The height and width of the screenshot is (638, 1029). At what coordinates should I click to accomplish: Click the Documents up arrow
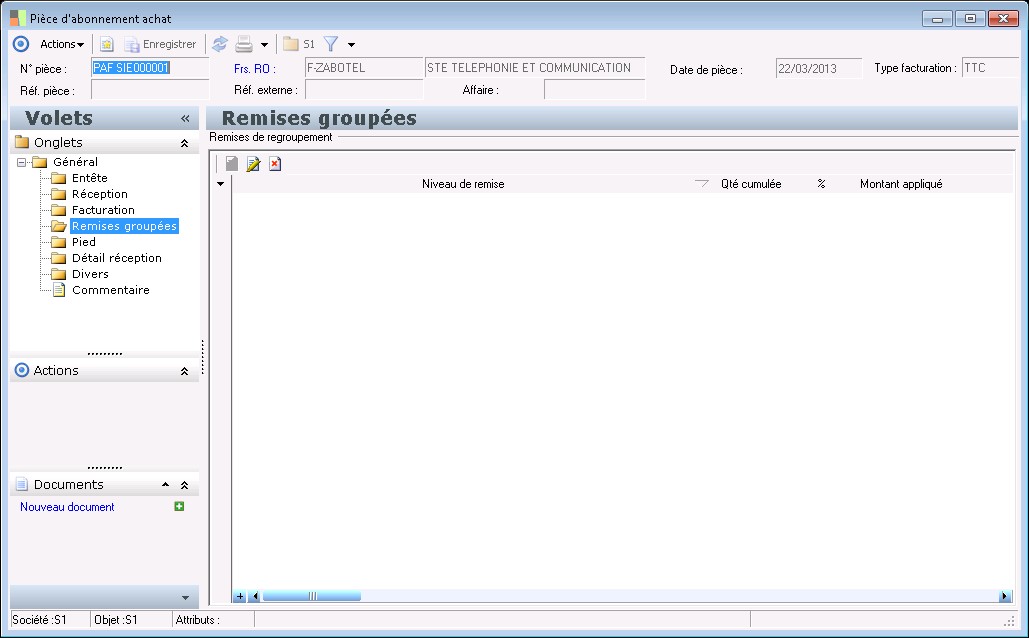(x=165, y=484)
